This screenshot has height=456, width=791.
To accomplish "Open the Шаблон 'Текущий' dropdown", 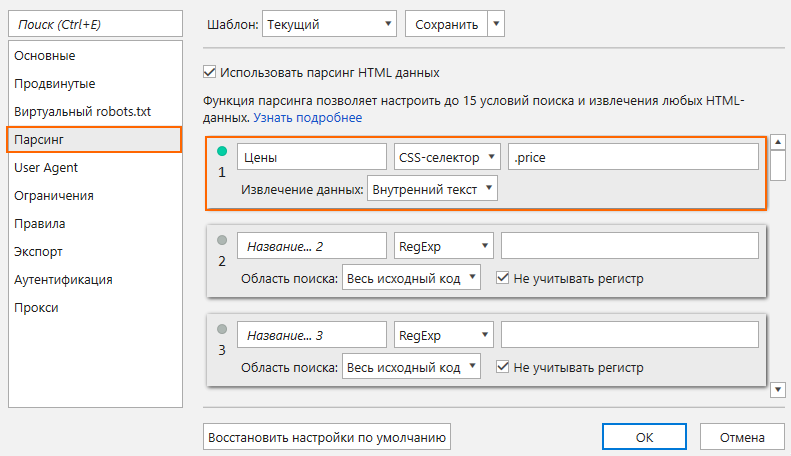I will tap(328, 23).
